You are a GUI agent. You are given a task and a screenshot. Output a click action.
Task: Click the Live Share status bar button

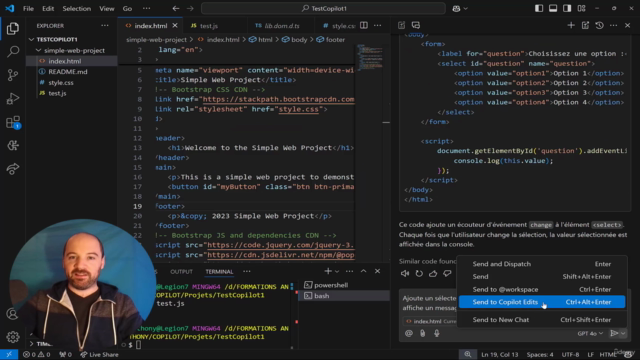pyautogui.click(x=99, y=355)
